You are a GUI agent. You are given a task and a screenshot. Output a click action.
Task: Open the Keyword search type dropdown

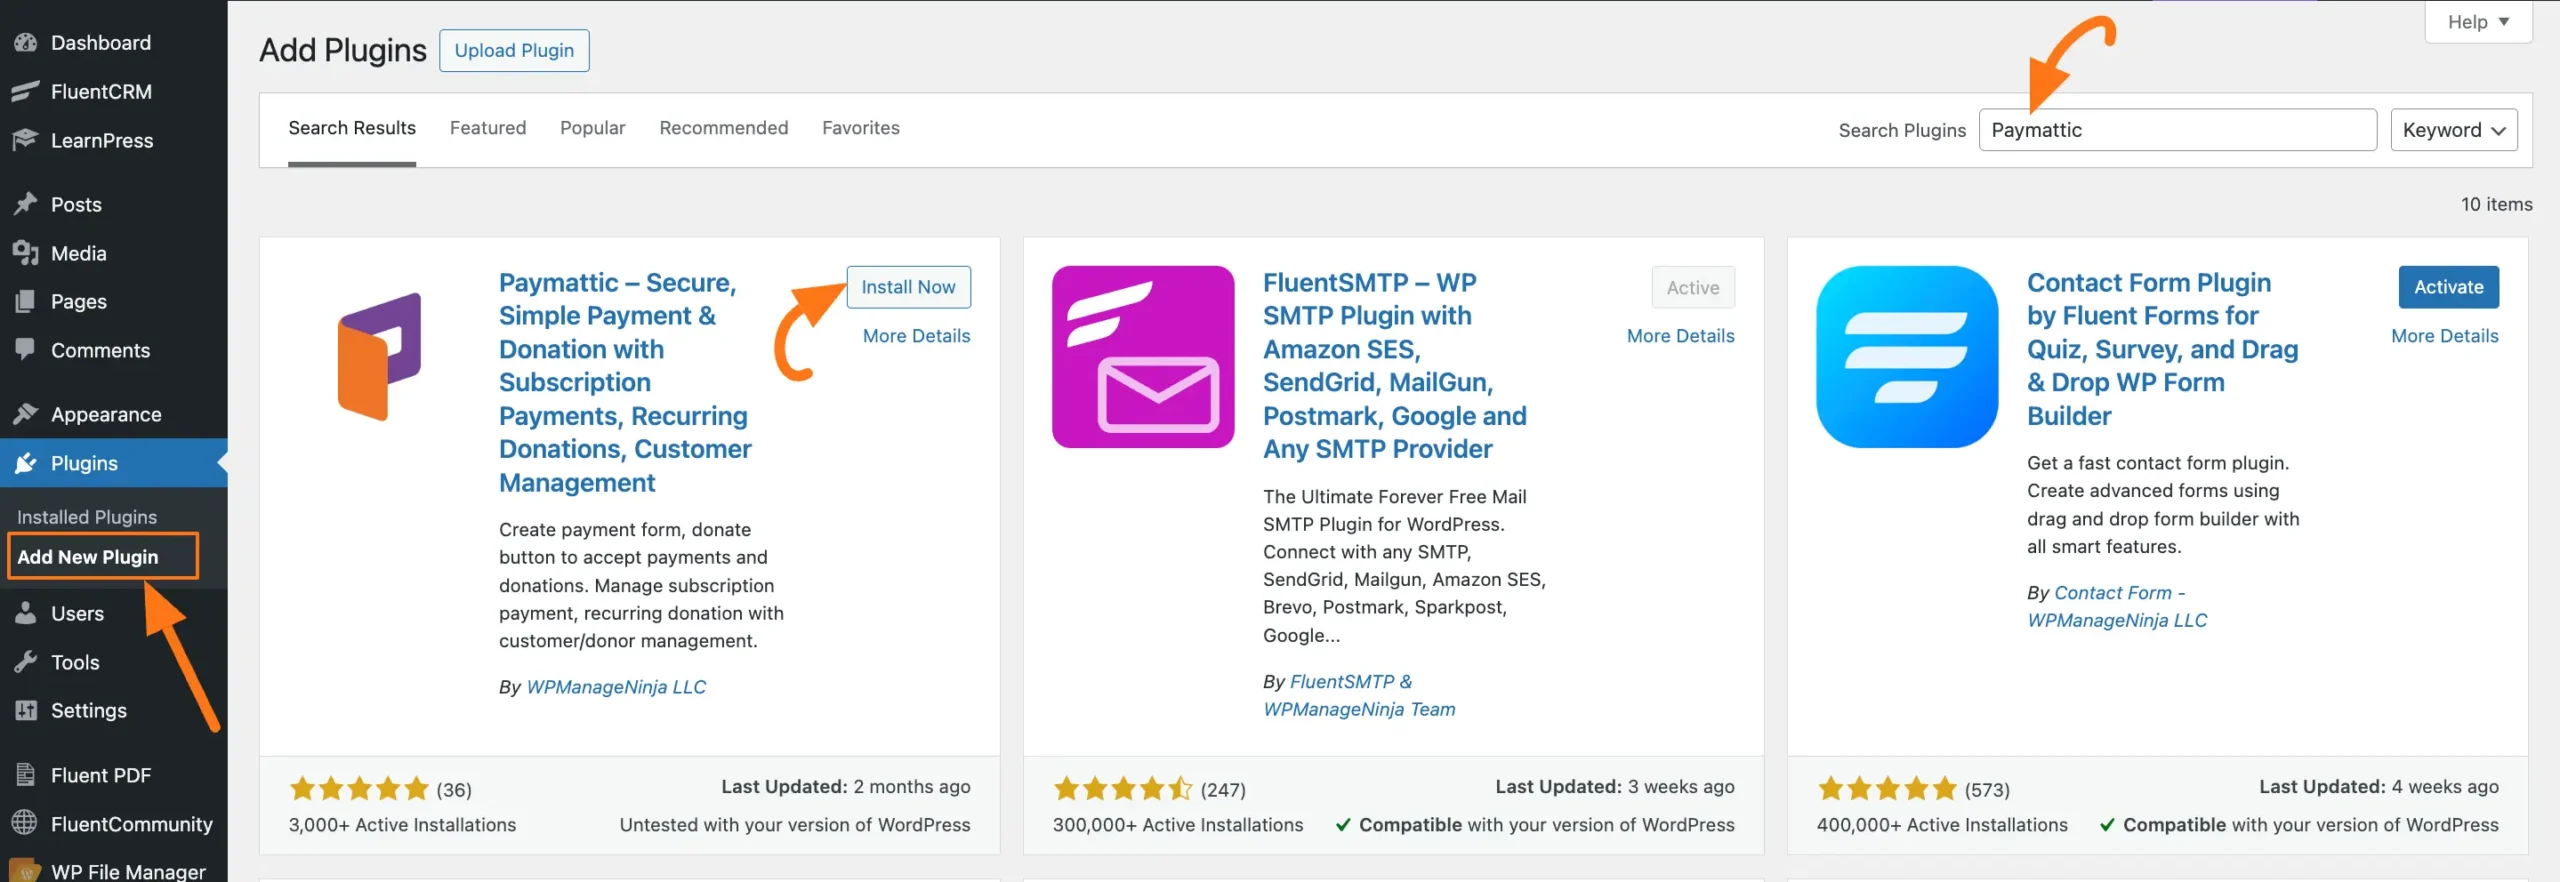tap(2454, 130)
